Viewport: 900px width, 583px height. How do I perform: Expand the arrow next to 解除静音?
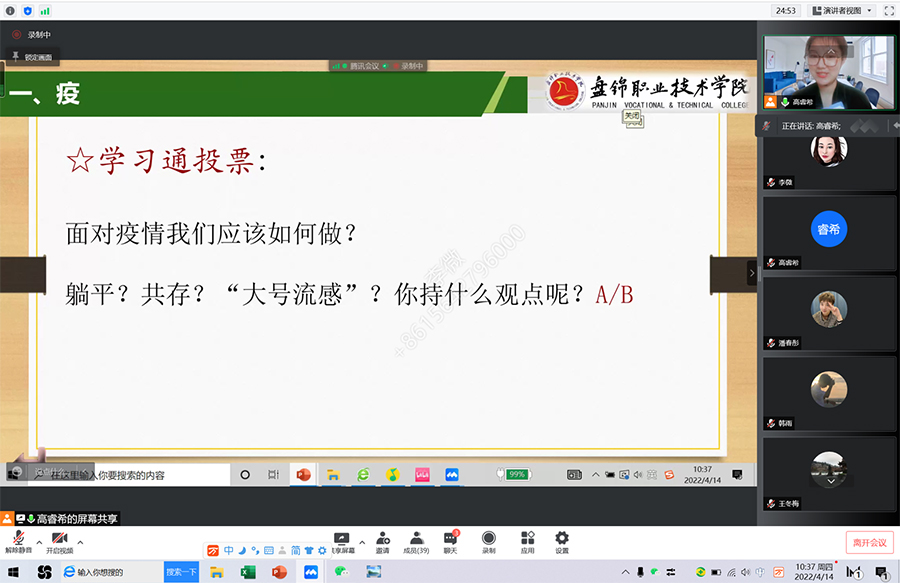[37, 542]
